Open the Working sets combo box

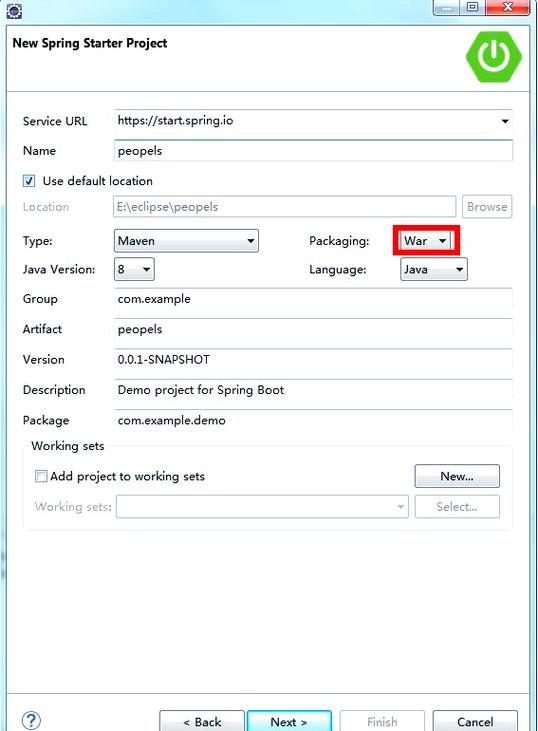pos(262,507)
